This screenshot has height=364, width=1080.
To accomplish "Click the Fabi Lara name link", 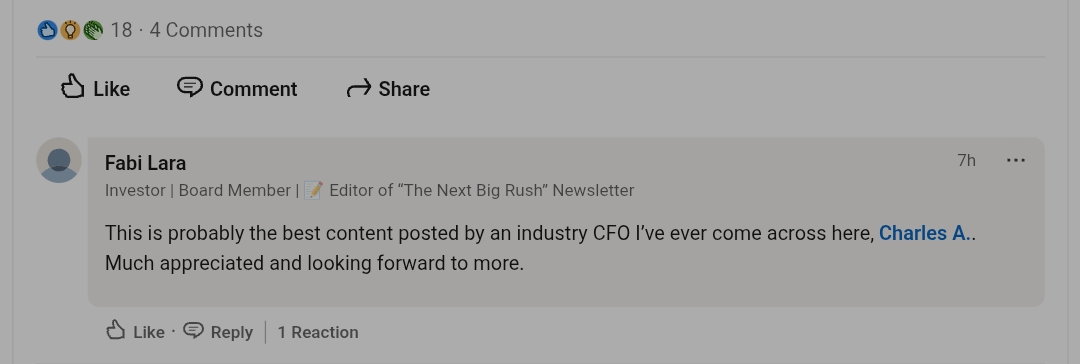I will [x=145, y=163].
